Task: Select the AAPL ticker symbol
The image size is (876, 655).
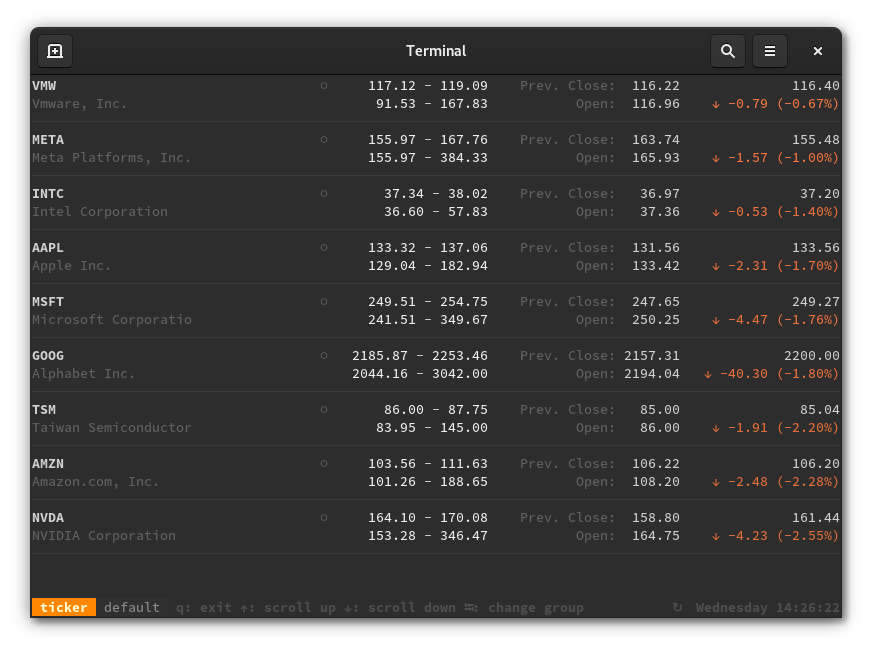Action: tap(48, 247)
